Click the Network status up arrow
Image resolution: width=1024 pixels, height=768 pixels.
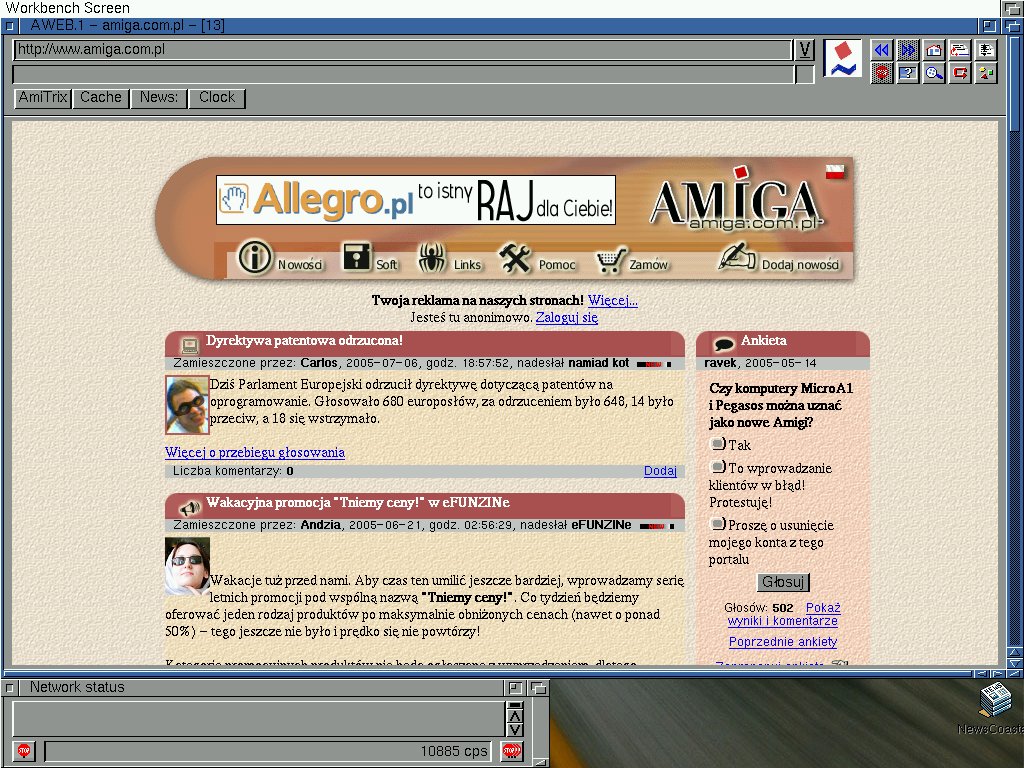coord(515,715)
